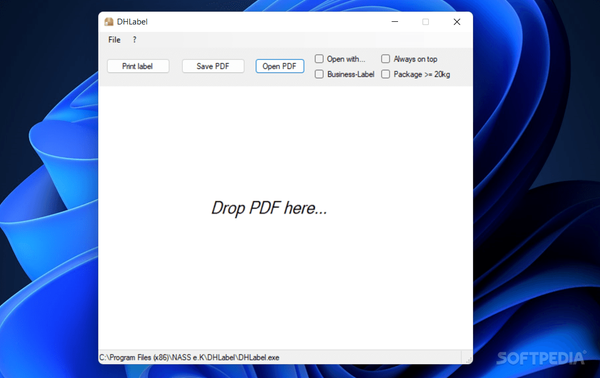Check the Package >= 20kg option
The width and height of the screenshot is (600, 378).
(x=385, y=74)
